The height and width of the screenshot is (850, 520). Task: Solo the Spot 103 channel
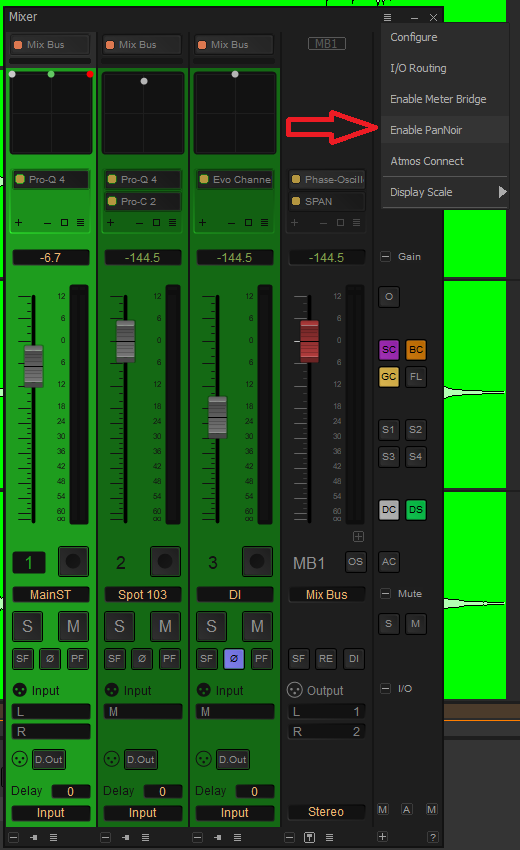(119, 627)
